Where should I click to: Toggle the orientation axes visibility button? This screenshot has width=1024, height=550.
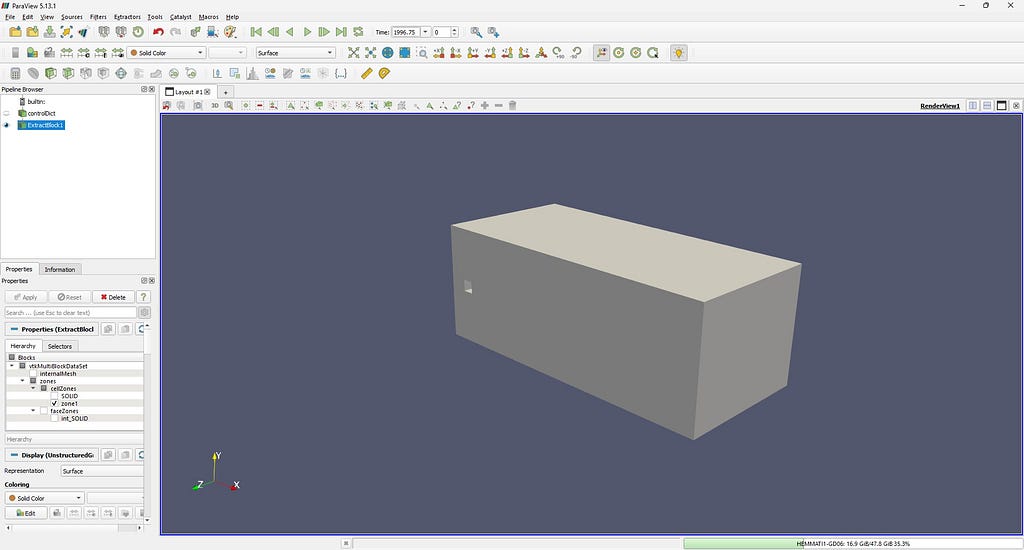point(601,53)
